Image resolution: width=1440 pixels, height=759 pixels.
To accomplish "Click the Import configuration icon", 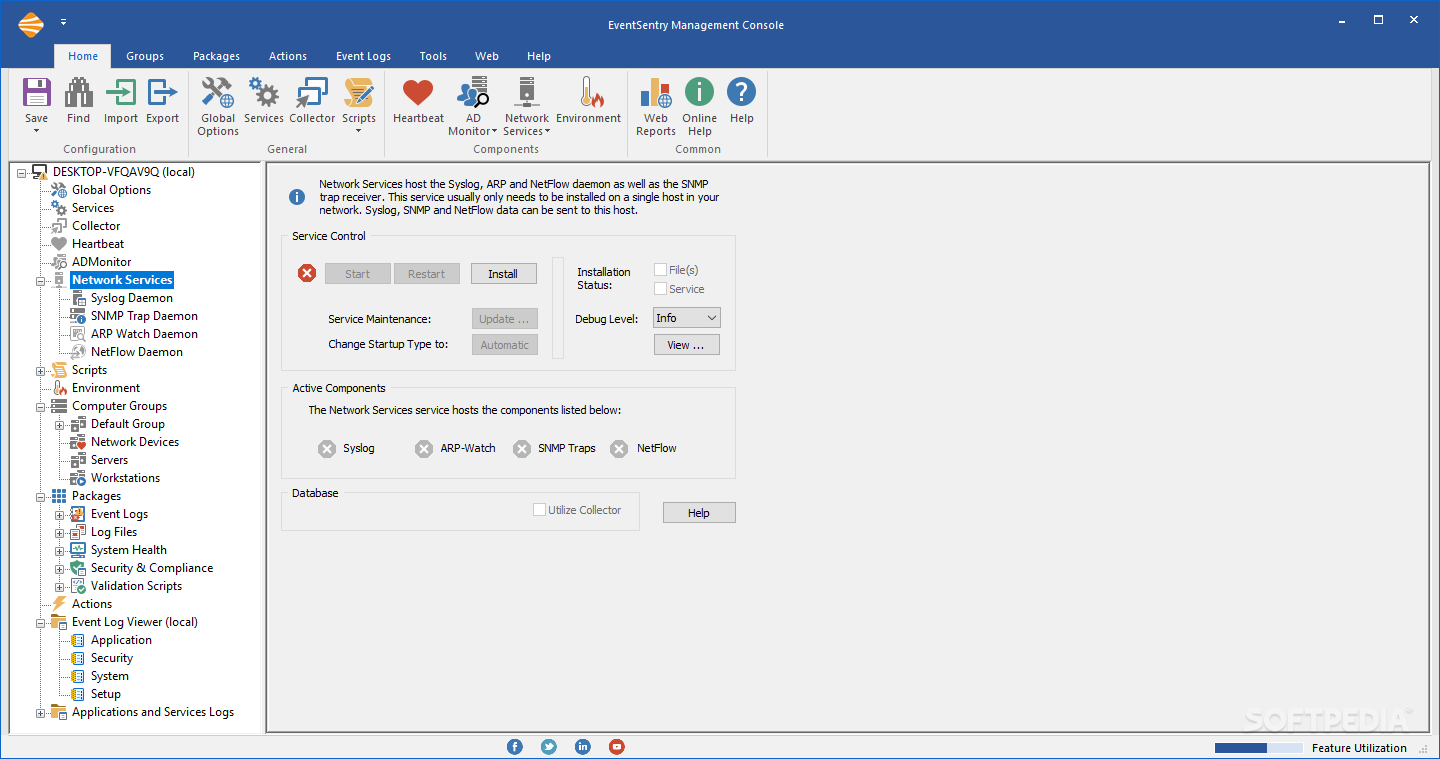I will point(120,93).
